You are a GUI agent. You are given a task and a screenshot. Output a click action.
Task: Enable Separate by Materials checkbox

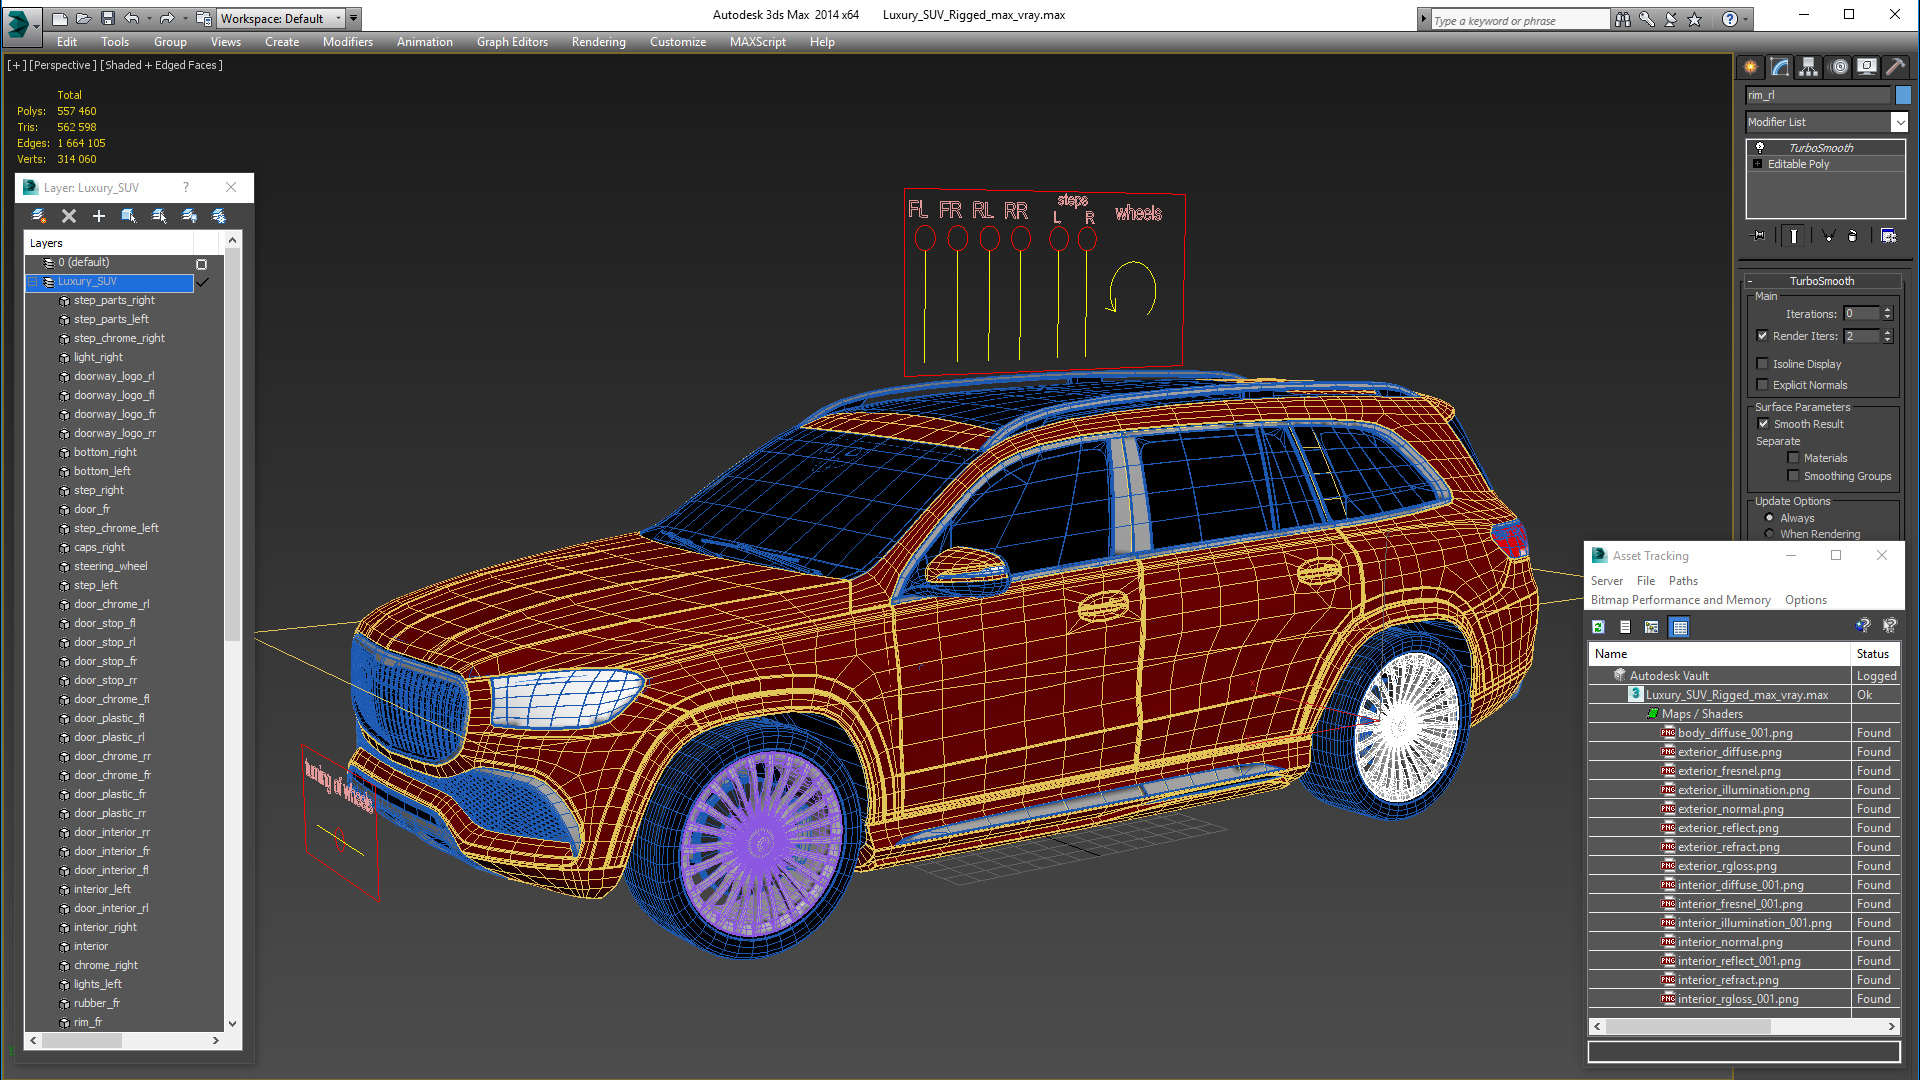1794,458
